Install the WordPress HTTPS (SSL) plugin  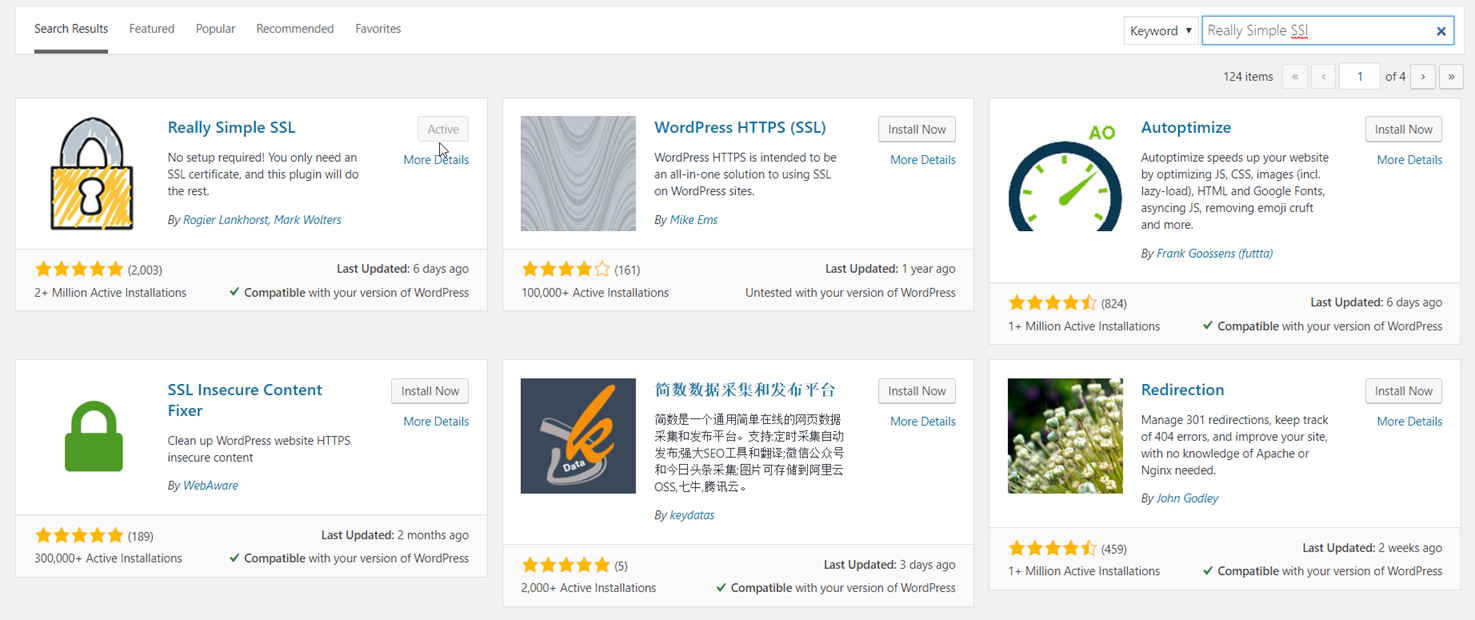(x=917, y=129)
